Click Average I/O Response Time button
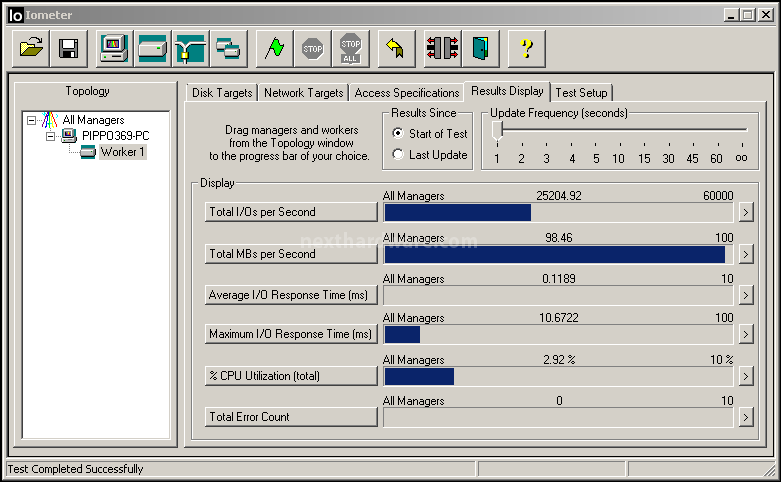The image size is (781, 482). coord(291,295)
